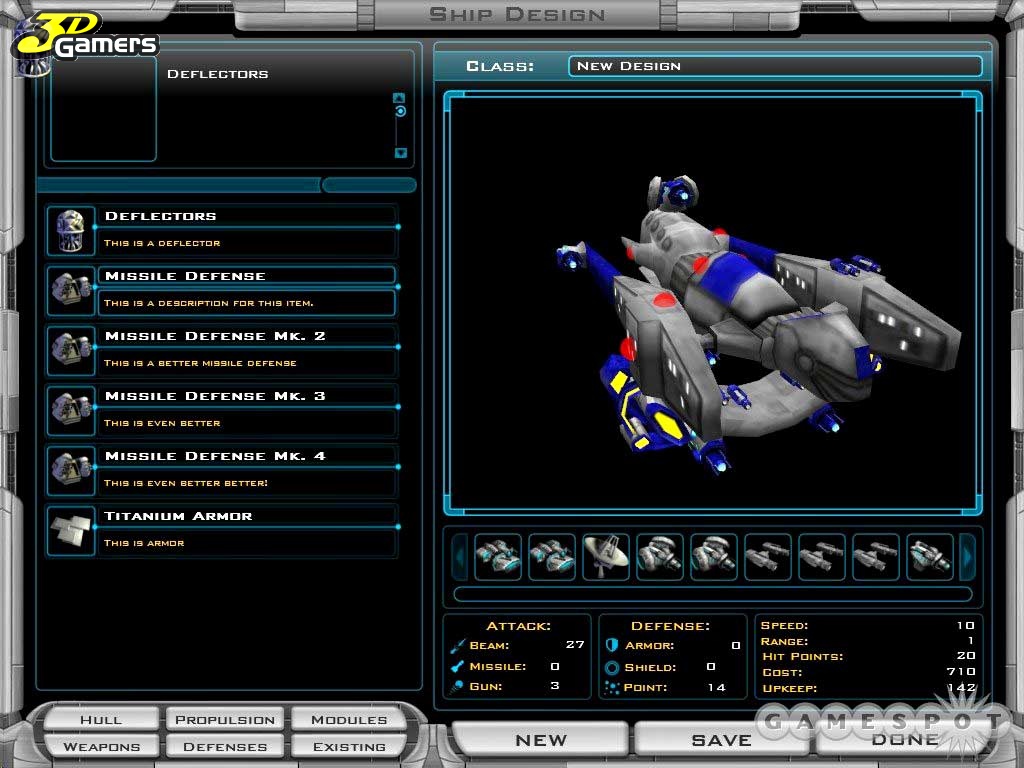Click the Shield icon in the Defense panel
1024x768 pixels.
tap(611, 666)
